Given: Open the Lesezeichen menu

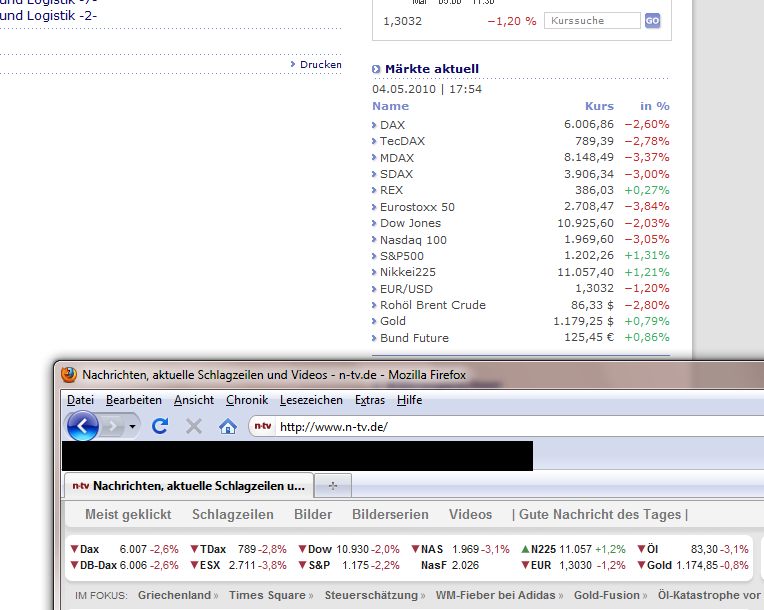Looking at the screenshot, I should (x=311, y=400).
